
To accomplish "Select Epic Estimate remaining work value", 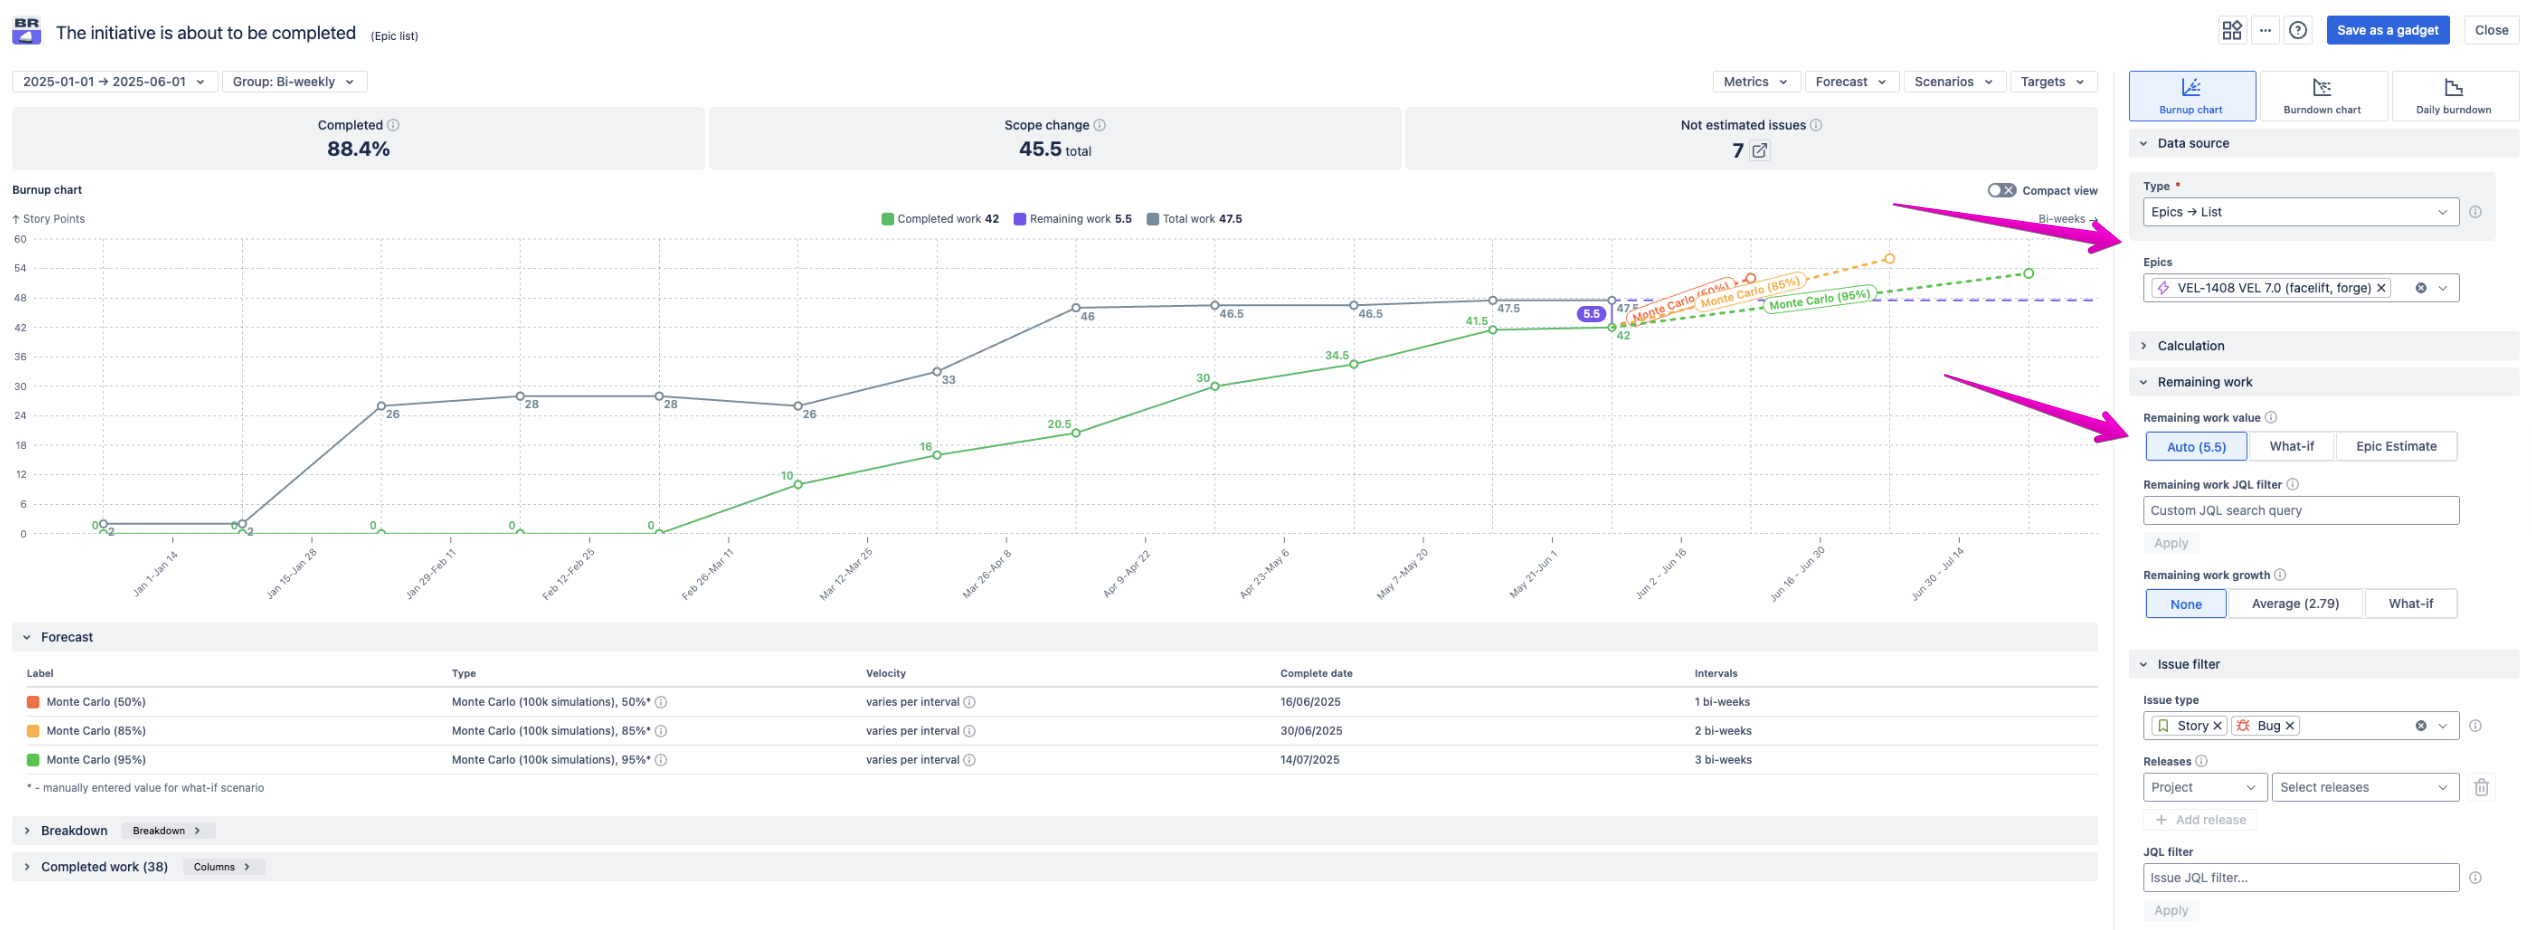I will [x=2396, y=446].
